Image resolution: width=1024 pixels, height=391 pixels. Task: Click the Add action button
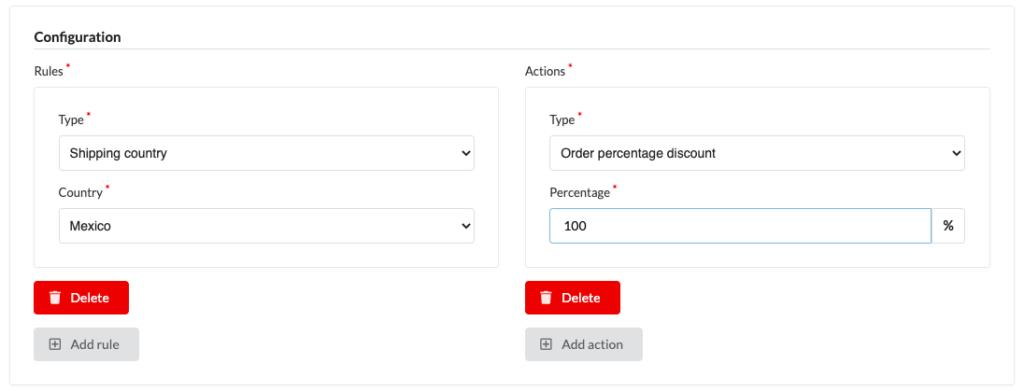coord(584,344)
